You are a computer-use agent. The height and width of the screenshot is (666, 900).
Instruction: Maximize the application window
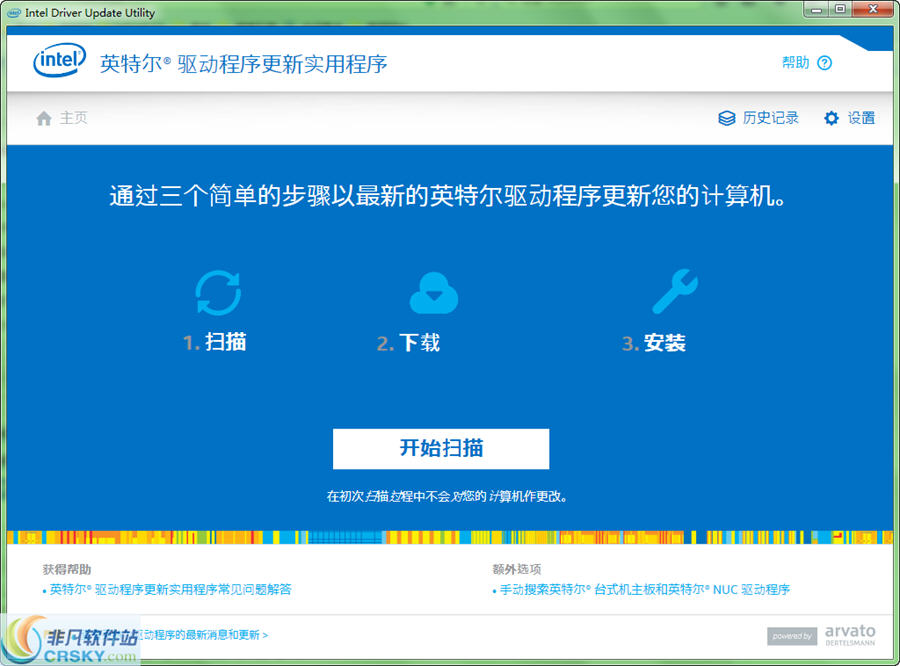[x=838, y=8]
